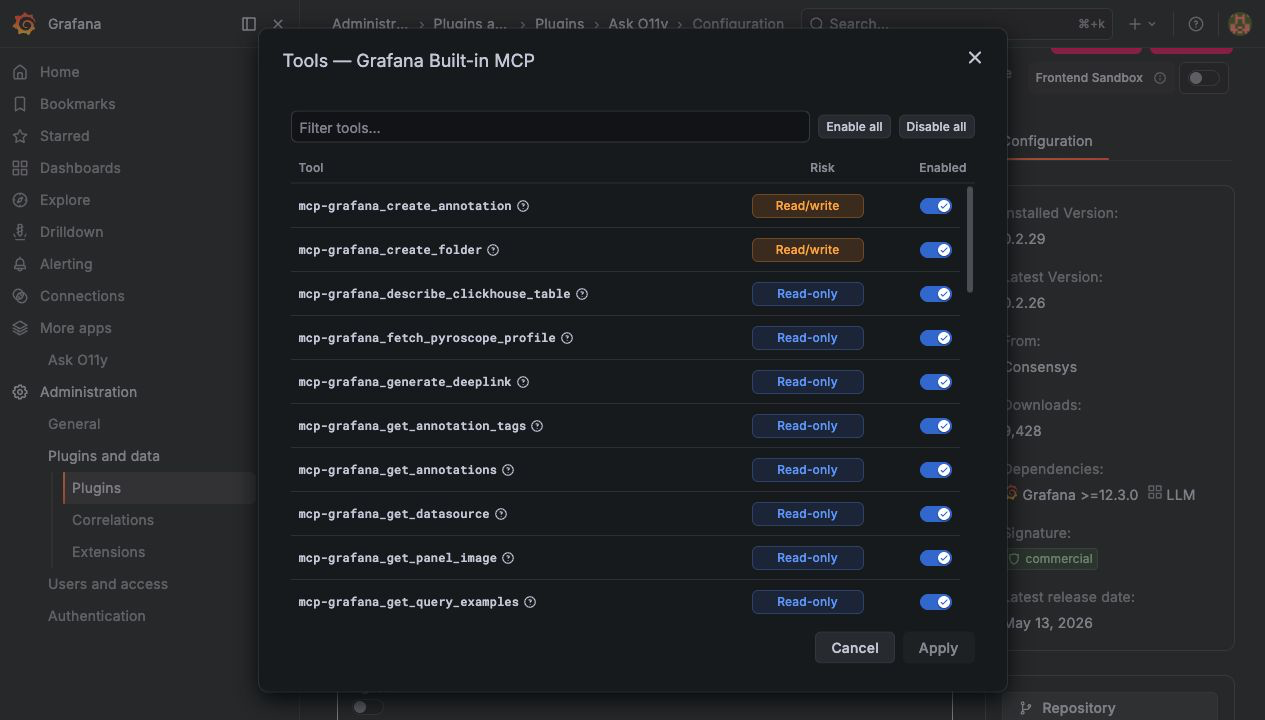Dock the sidebar menu via panel icon
Image resolution: width=1265 pixels, height=720 pixels.
coord(249,24)
